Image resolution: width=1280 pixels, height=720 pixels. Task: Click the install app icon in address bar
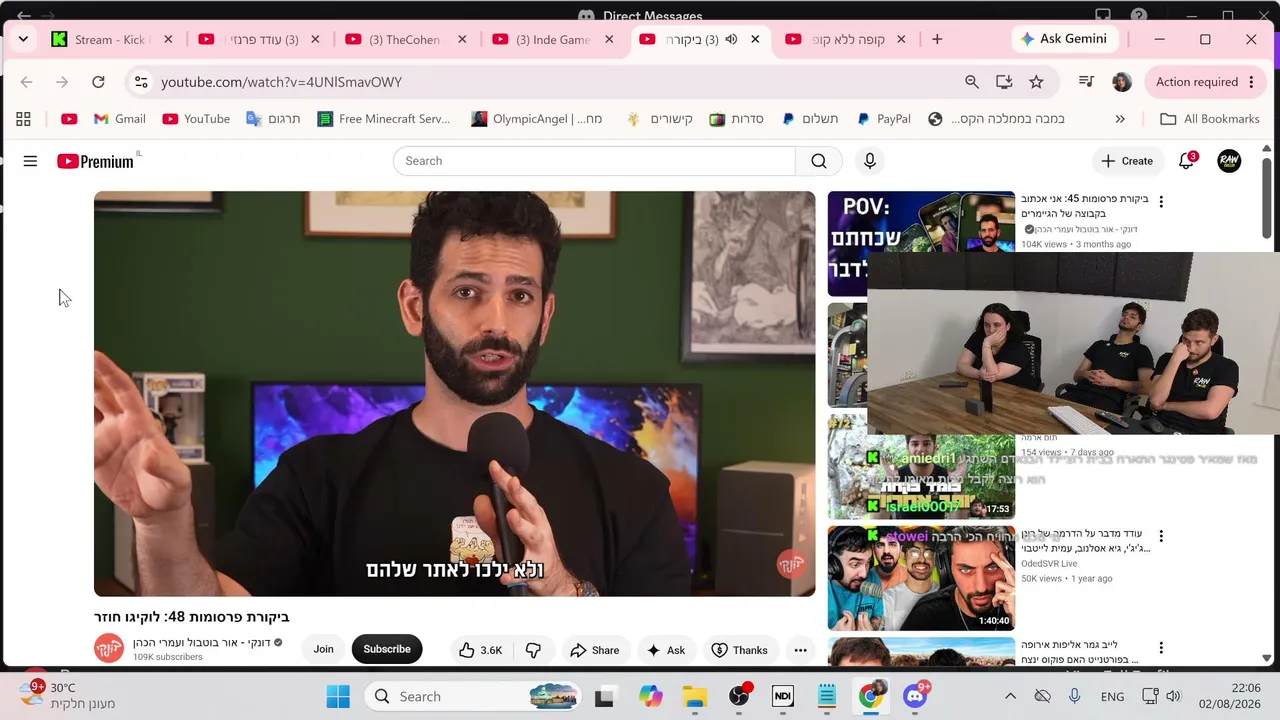[x=1004, y=82]
